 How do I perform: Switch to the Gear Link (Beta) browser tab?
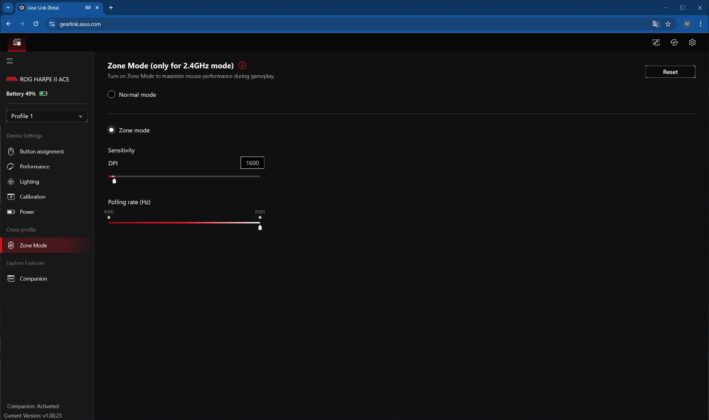[x=58, y=8]
